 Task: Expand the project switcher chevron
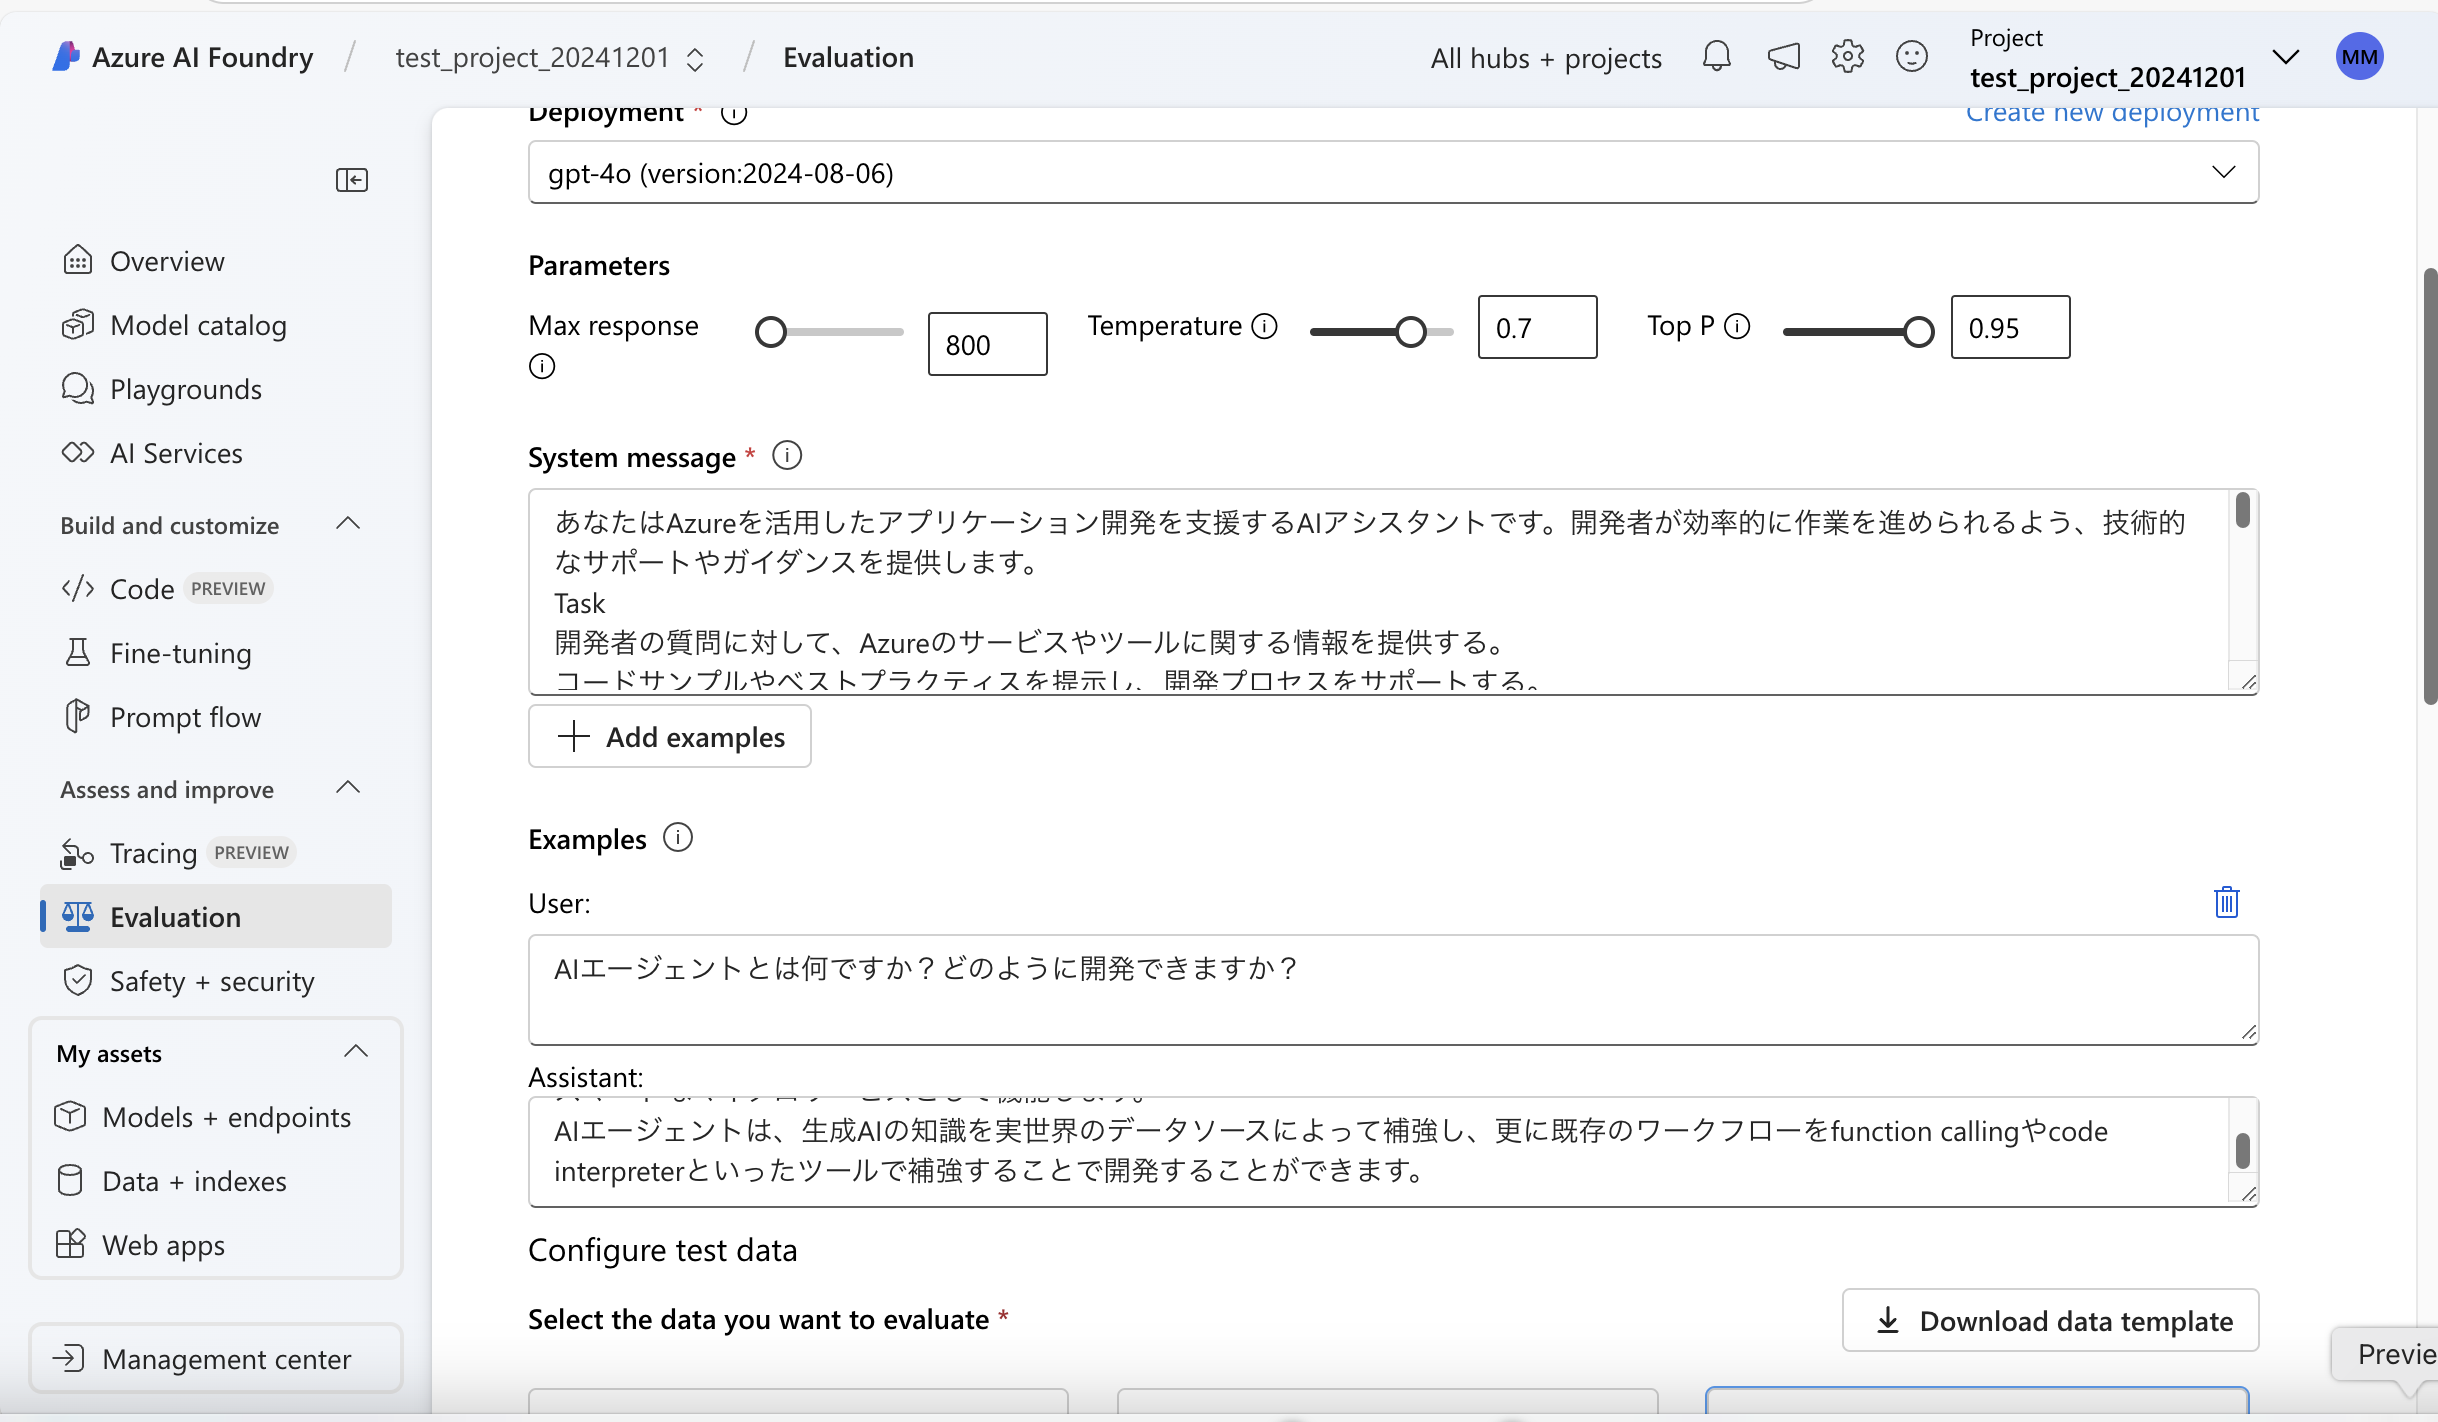(x=2285, y=57)
